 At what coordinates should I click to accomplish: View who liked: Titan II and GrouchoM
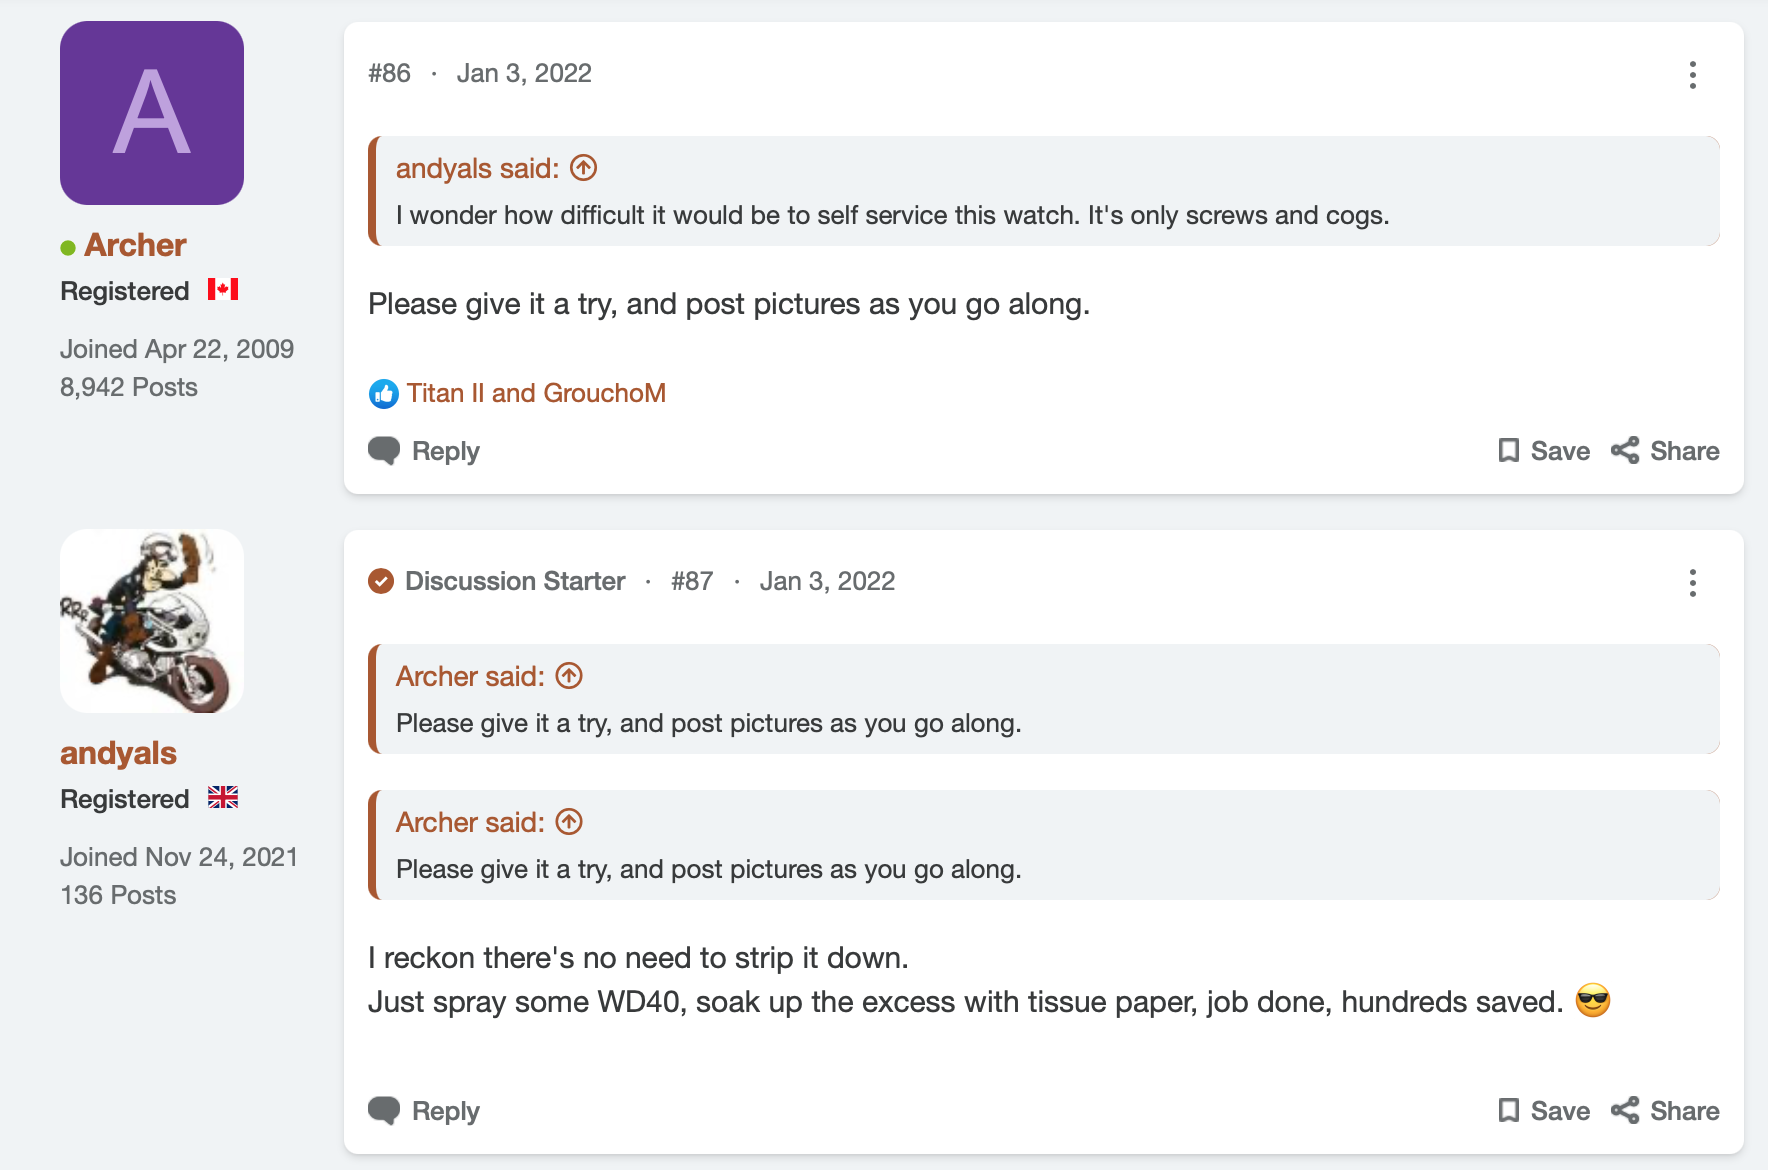536,393
